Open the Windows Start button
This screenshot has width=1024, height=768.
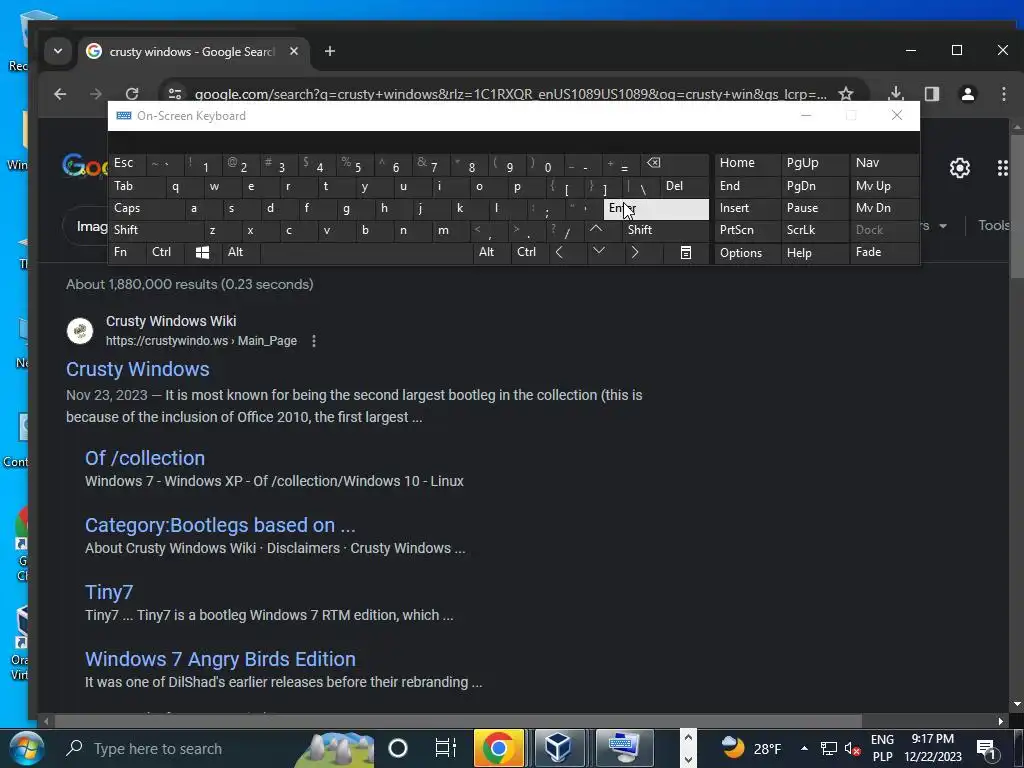click(26, 748)
